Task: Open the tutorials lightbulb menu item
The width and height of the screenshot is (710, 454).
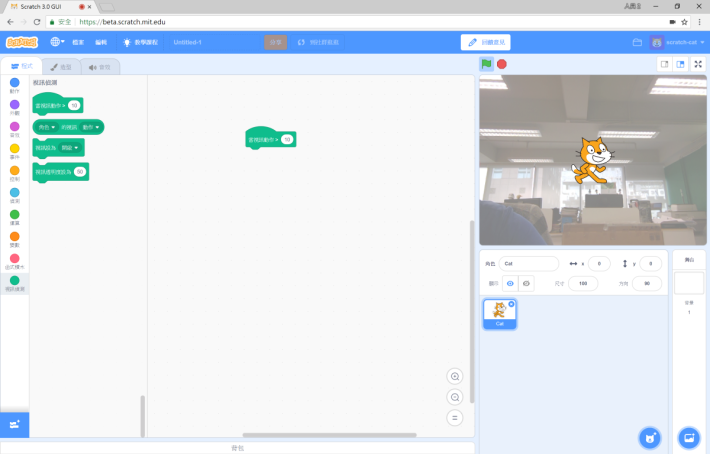Action: coord(140,42)
